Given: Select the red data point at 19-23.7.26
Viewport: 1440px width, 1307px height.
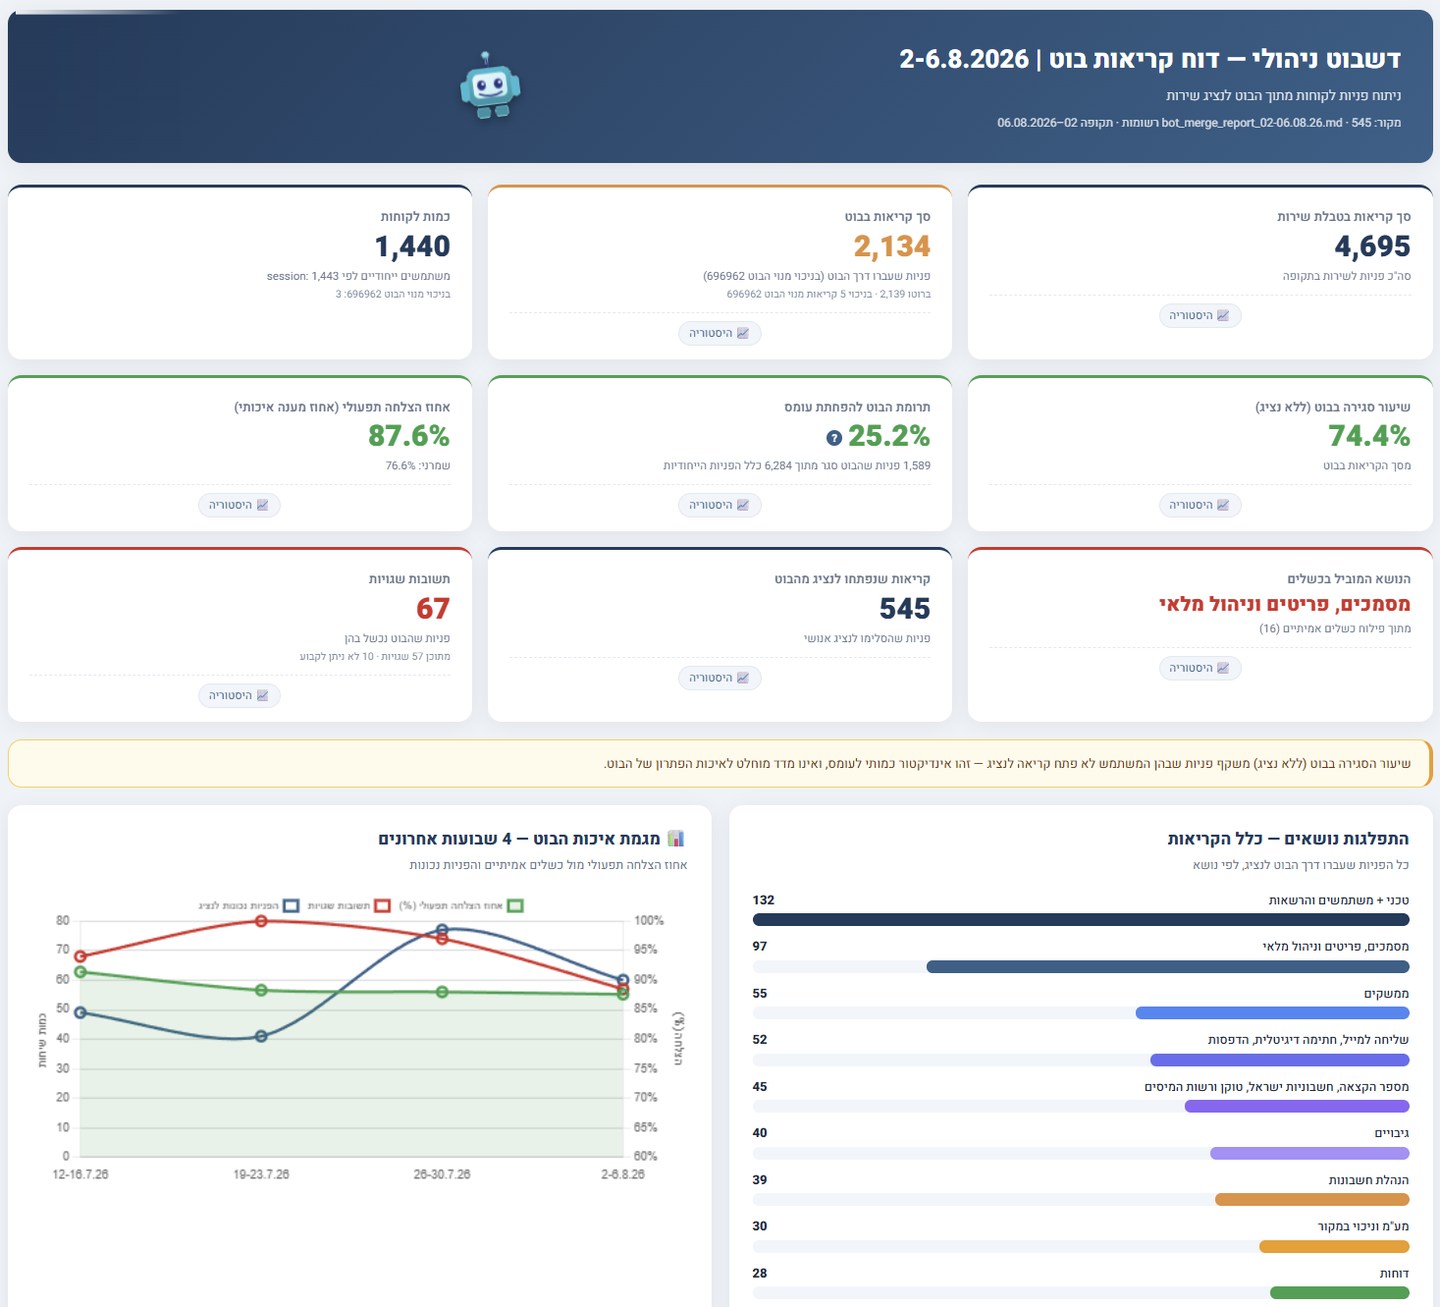Looking at the screenshot, I should (x=261, y=921).
